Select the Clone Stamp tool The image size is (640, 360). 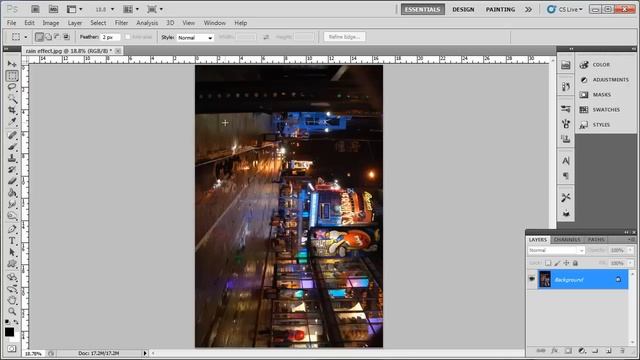(x=12, y=158)
